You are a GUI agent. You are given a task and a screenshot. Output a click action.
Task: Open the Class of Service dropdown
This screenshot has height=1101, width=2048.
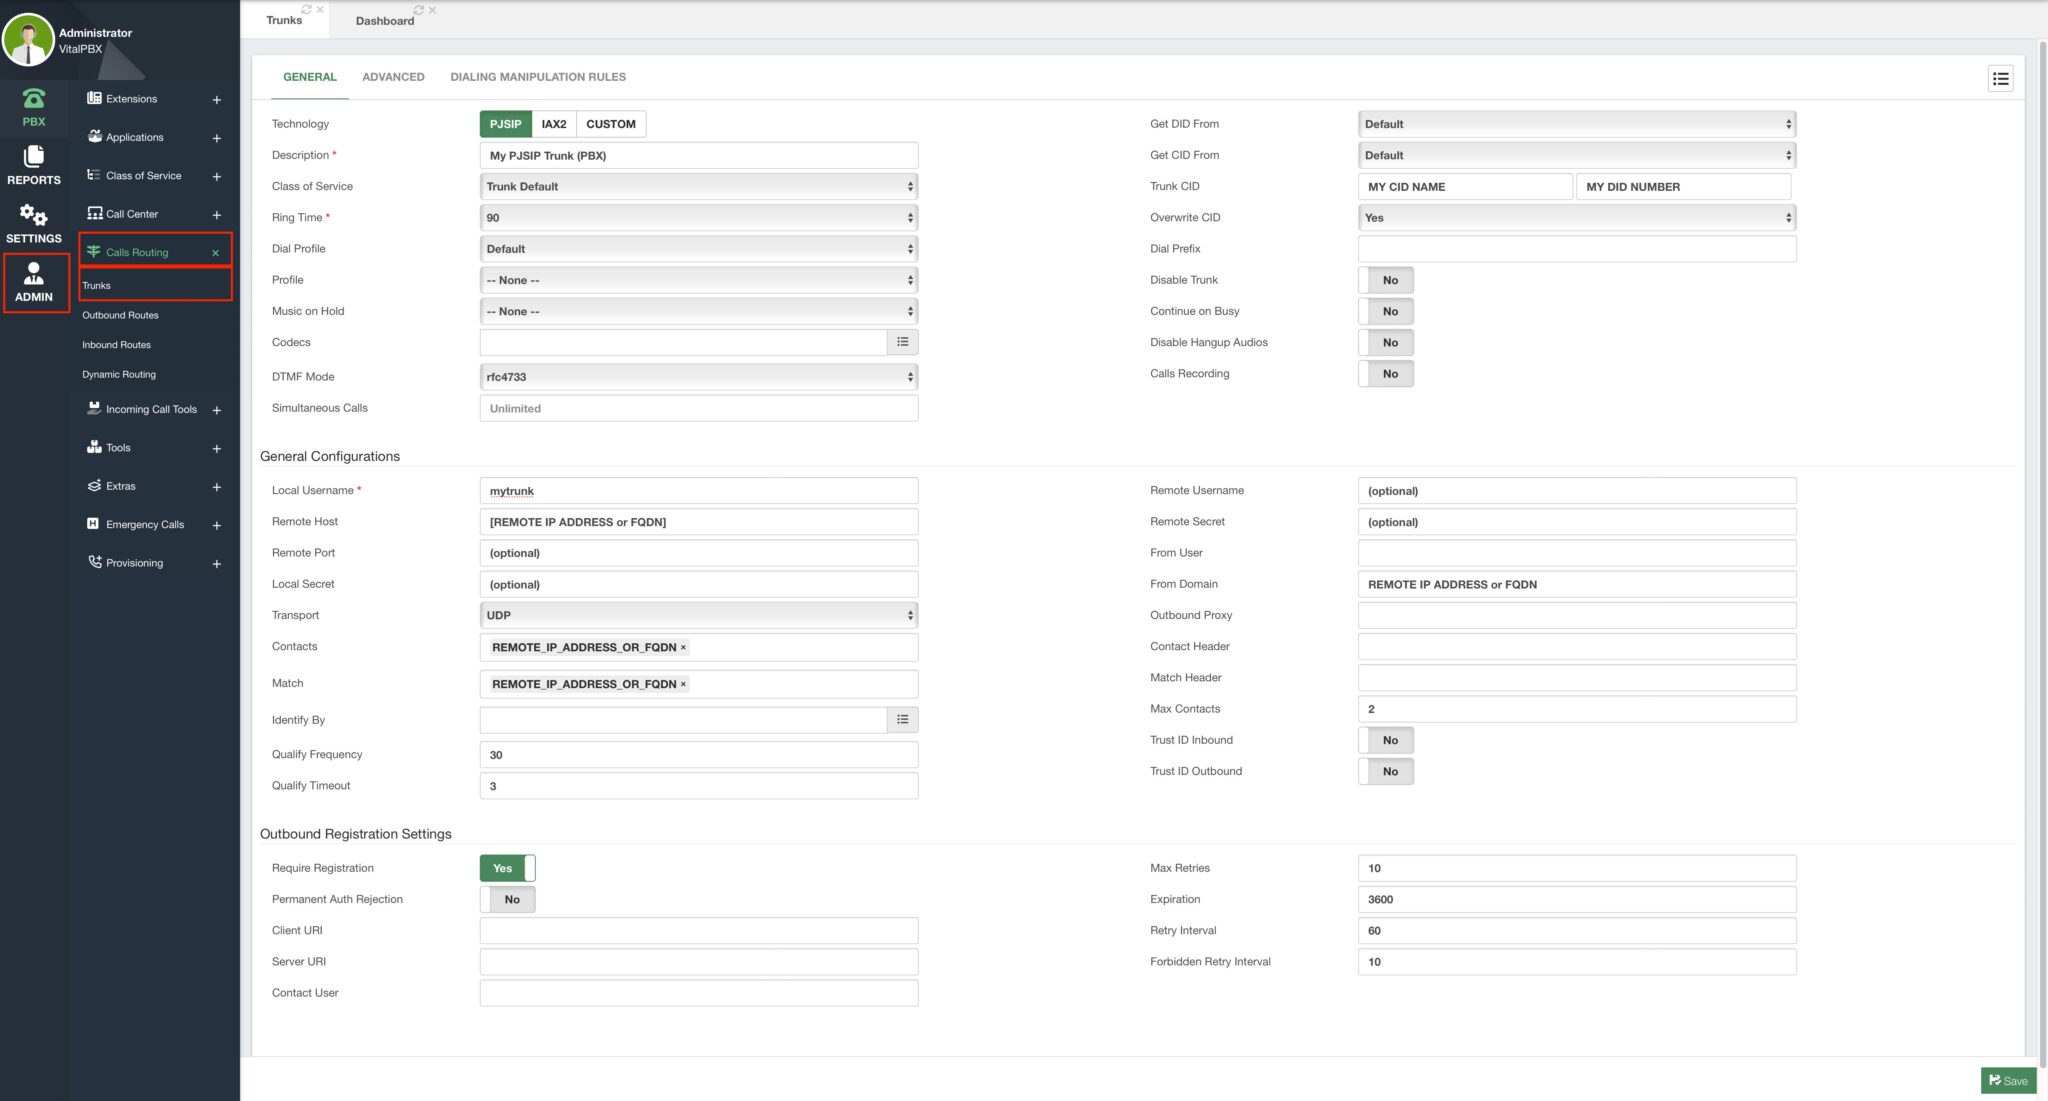[x=698, y=186]
